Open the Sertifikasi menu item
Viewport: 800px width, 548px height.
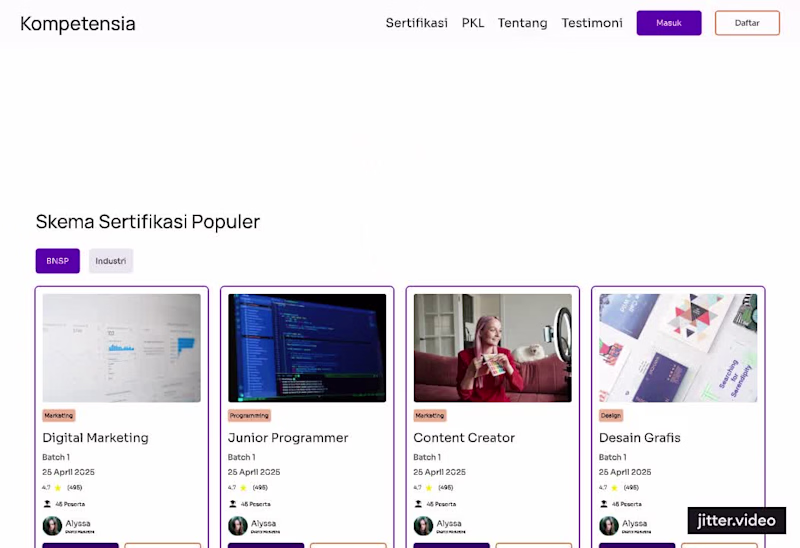tap(416, 23)
